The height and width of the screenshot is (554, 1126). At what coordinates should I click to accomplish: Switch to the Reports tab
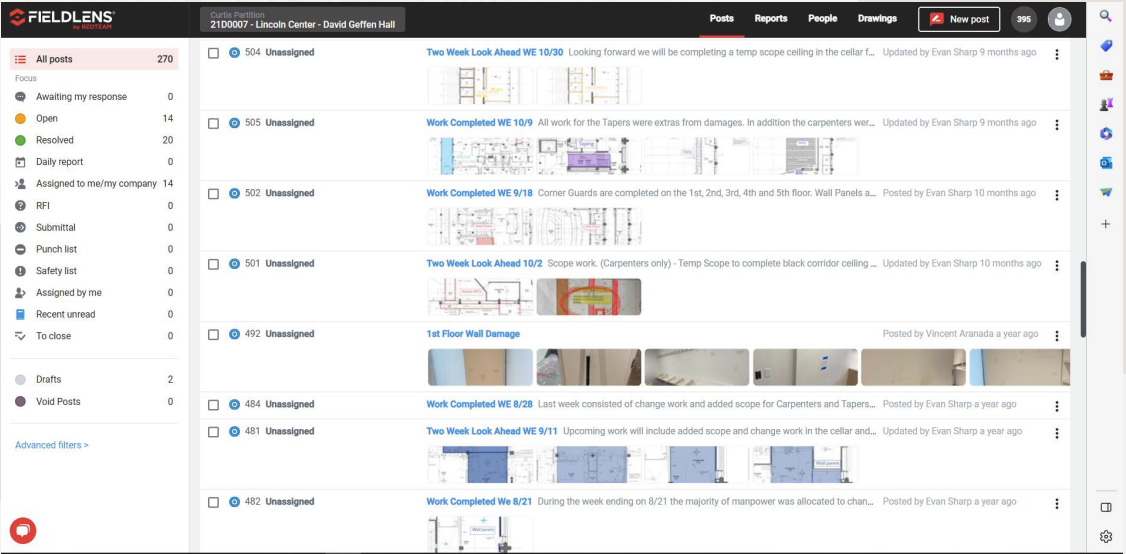tap(771, 19)
